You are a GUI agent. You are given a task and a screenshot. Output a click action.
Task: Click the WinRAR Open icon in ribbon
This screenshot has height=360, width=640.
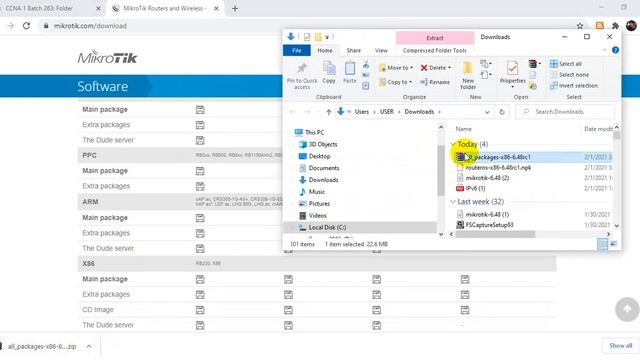pos(533,64)
